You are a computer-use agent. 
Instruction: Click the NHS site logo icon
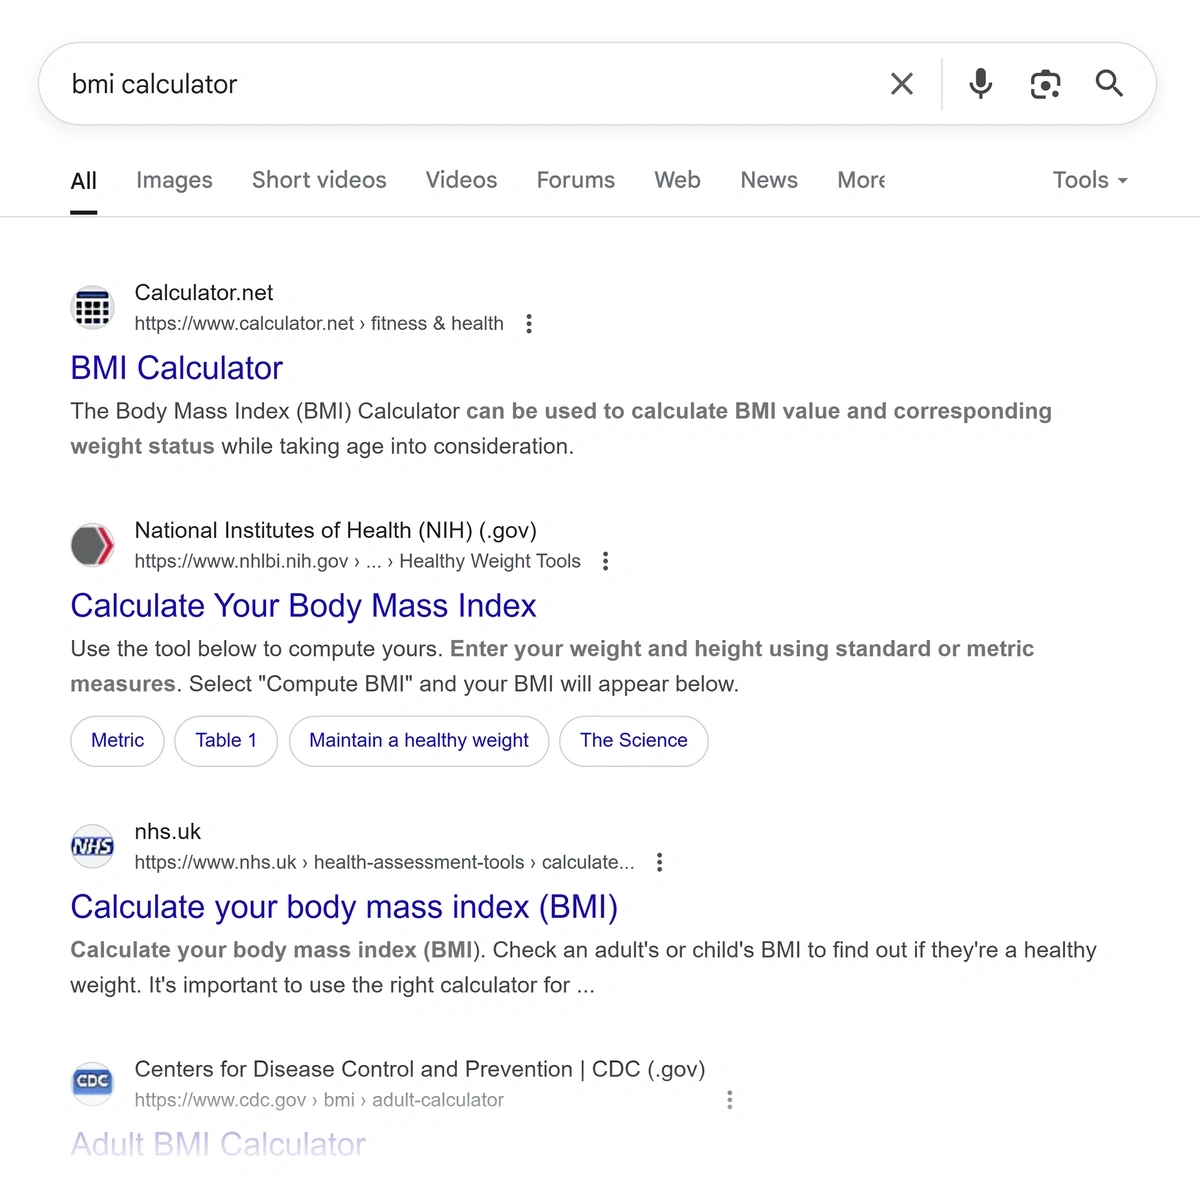[92, 846]
